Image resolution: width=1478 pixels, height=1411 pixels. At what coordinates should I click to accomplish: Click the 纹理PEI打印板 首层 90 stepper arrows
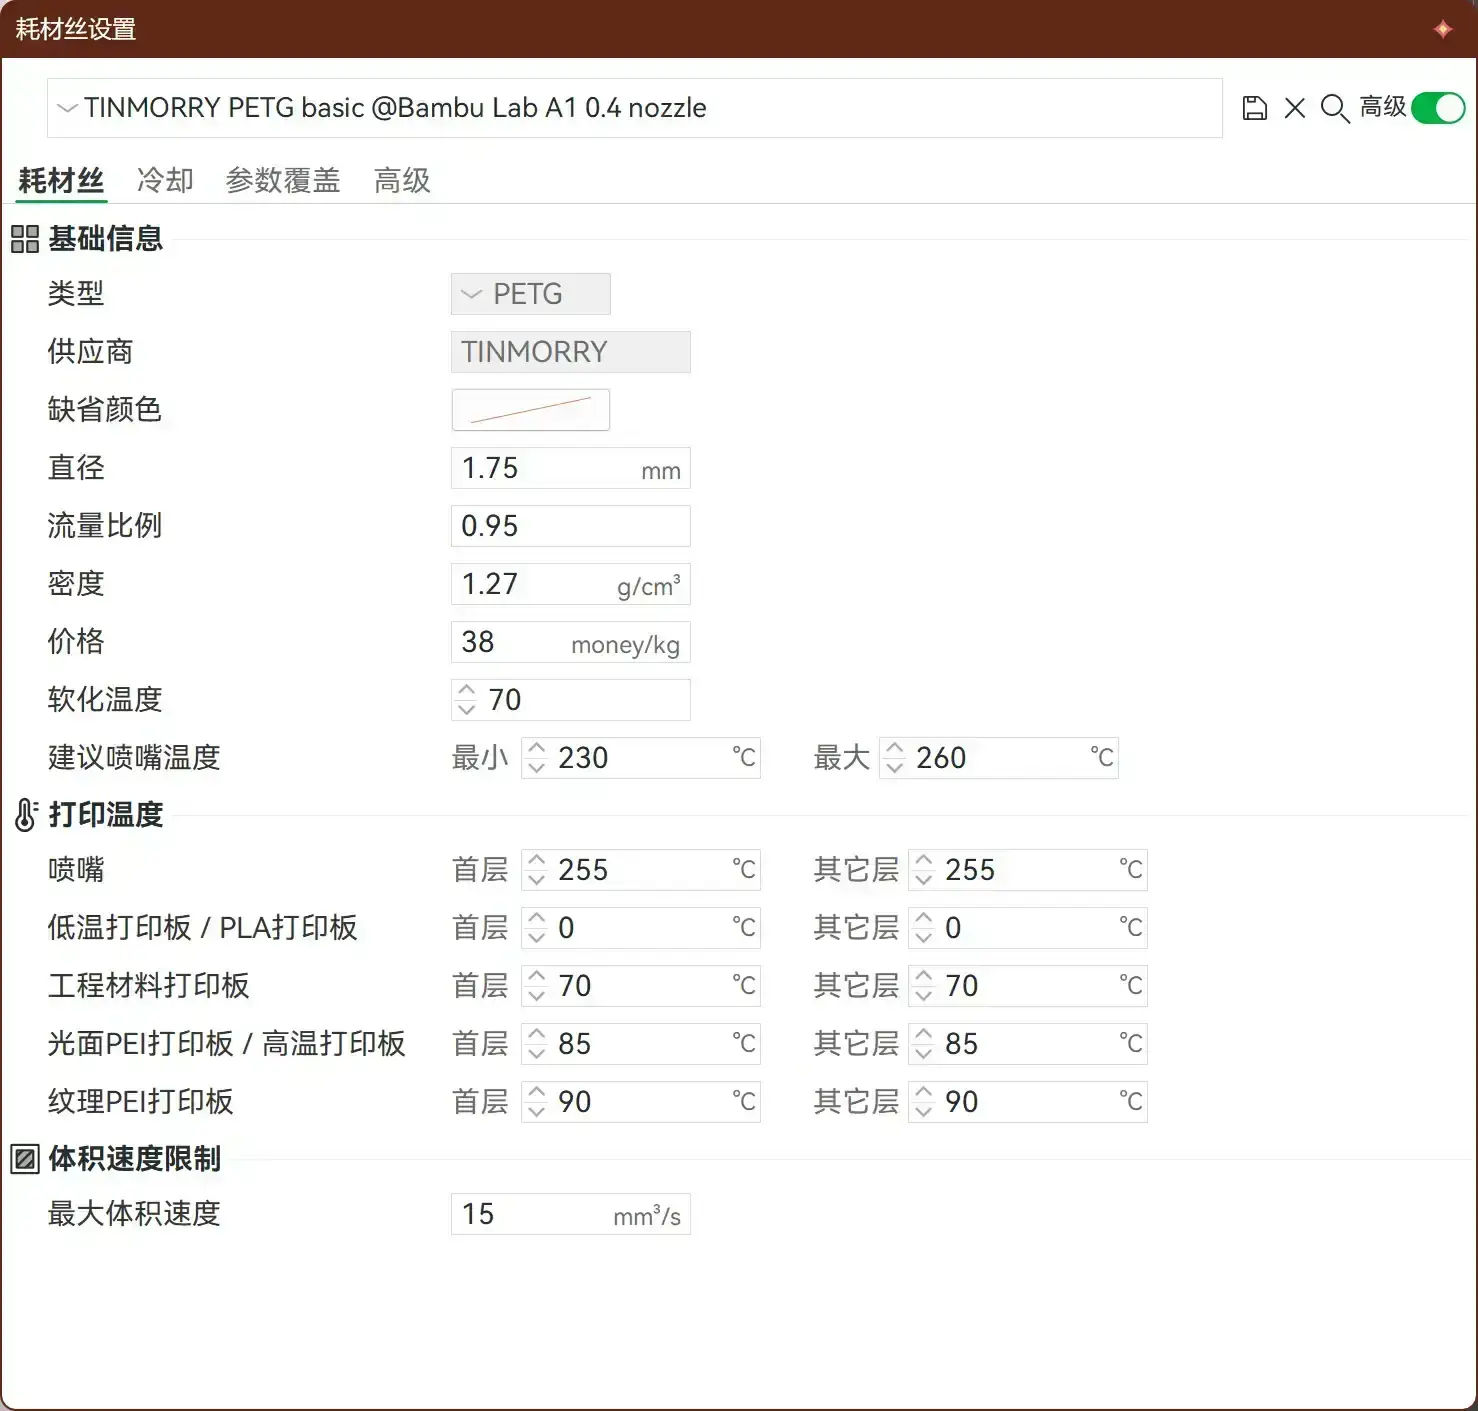click(537, 1102)
